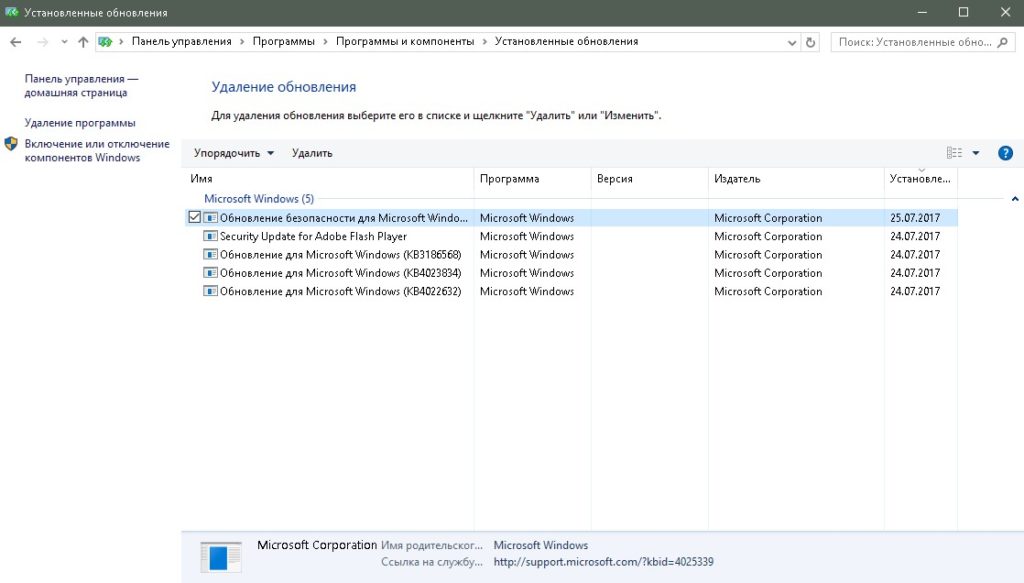Open the view options dropdown arrow
This screenshot has width=1024, height=583.
[x=976, y=153]
